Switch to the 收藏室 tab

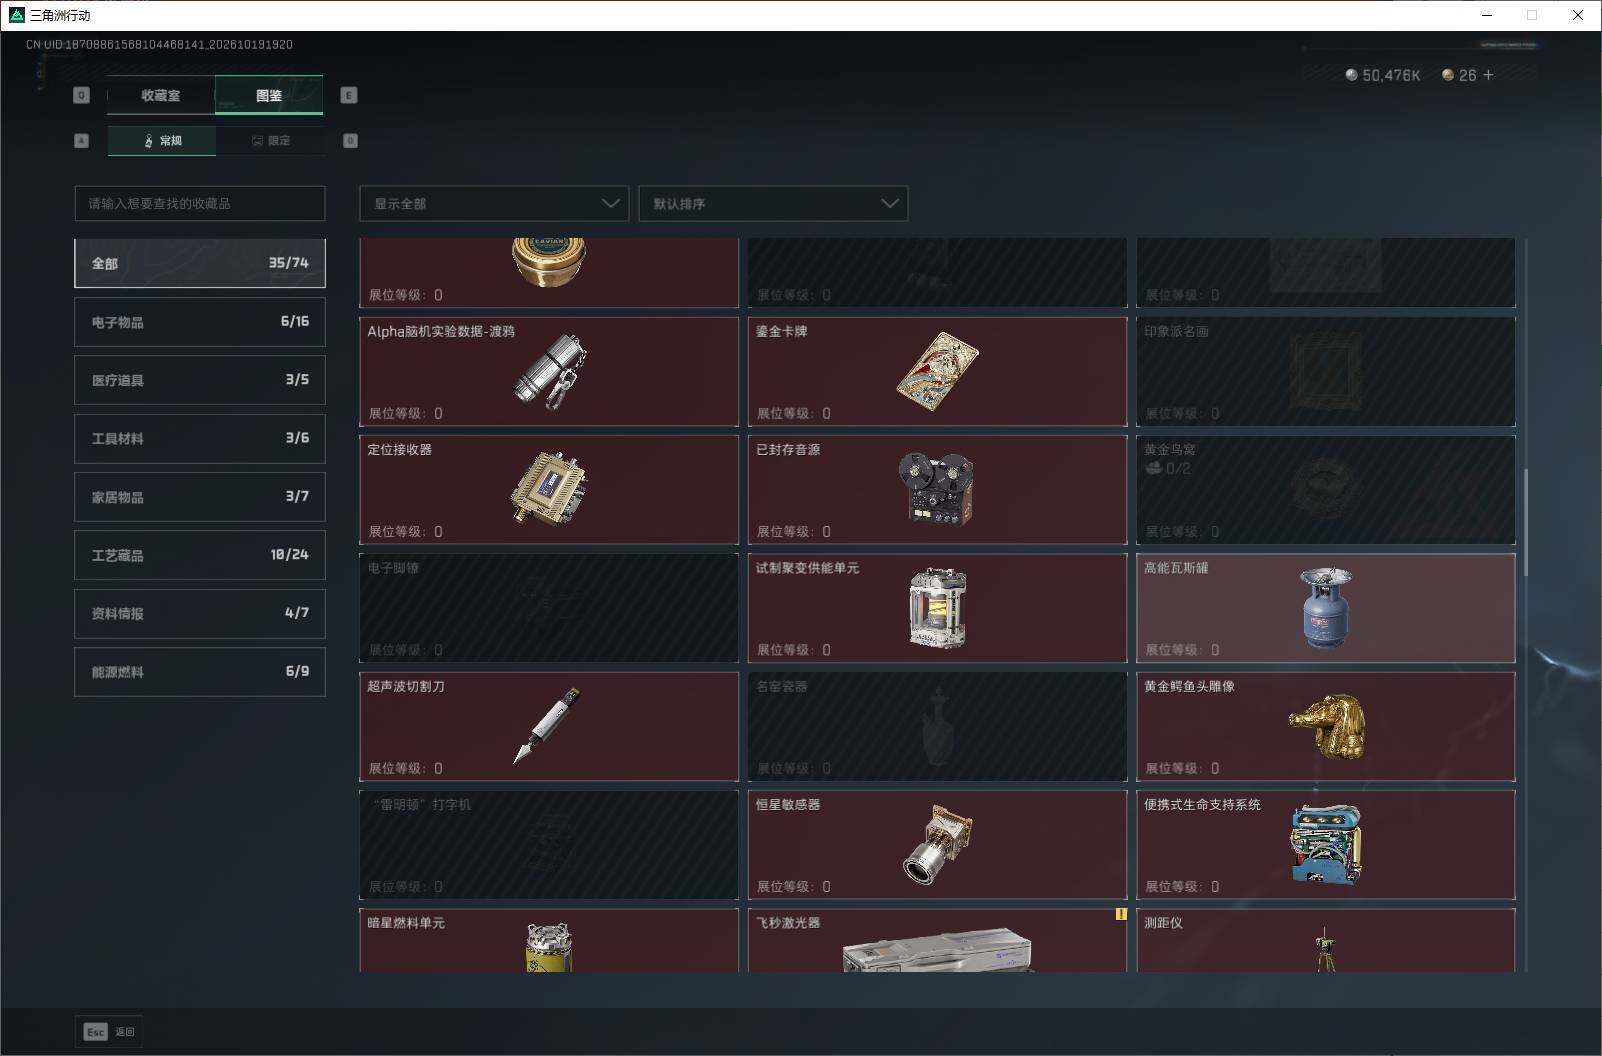[161, 95]
